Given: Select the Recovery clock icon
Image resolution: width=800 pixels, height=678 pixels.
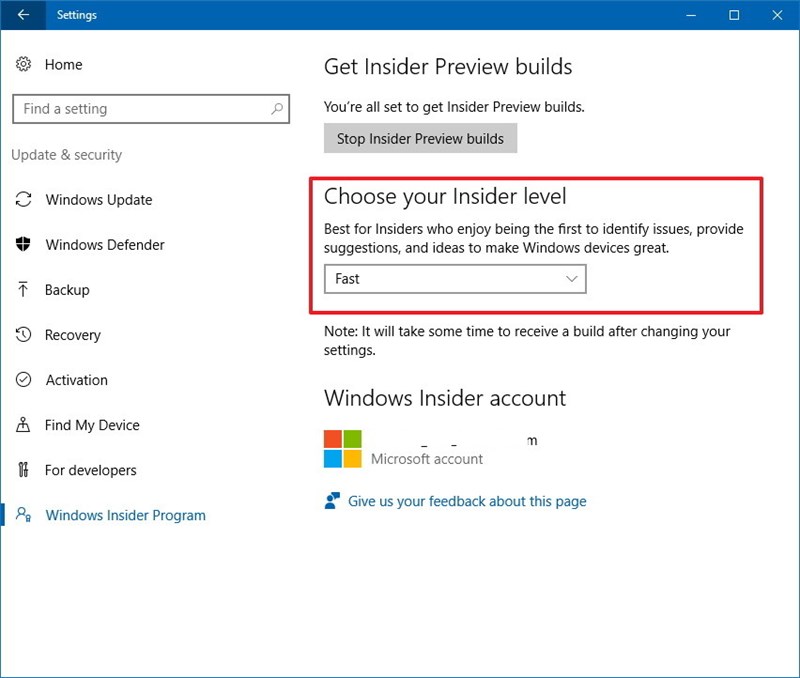Looking at the screenshot, I should click(22, 335).
